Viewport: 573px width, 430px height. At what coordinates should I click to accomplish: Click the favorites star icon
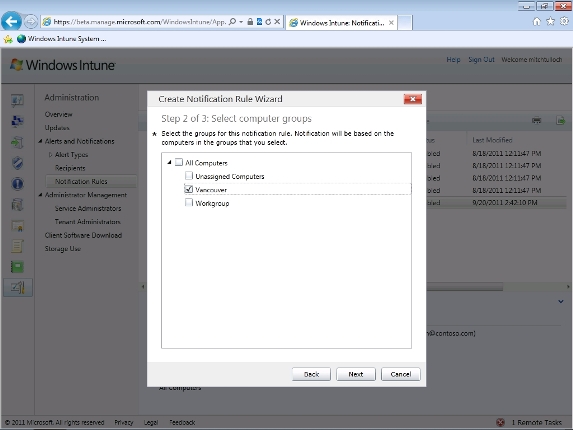click(x=550, y=22)
